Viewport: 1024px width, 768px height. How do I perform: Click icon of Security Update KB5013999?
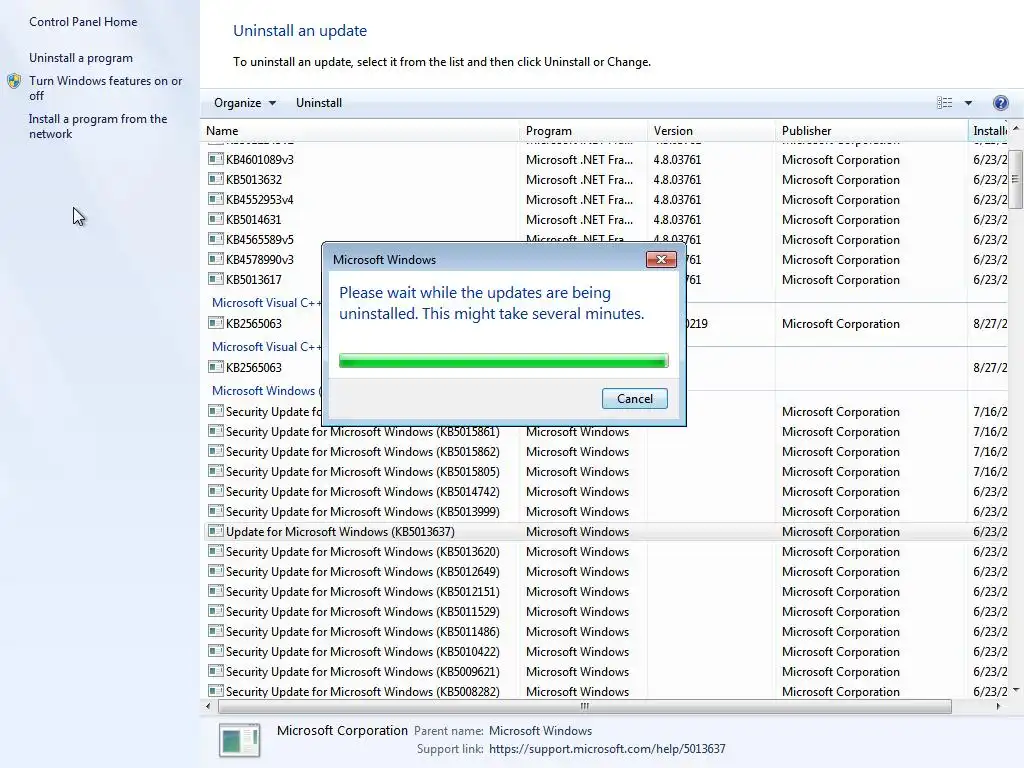click(x=216, y=511)
